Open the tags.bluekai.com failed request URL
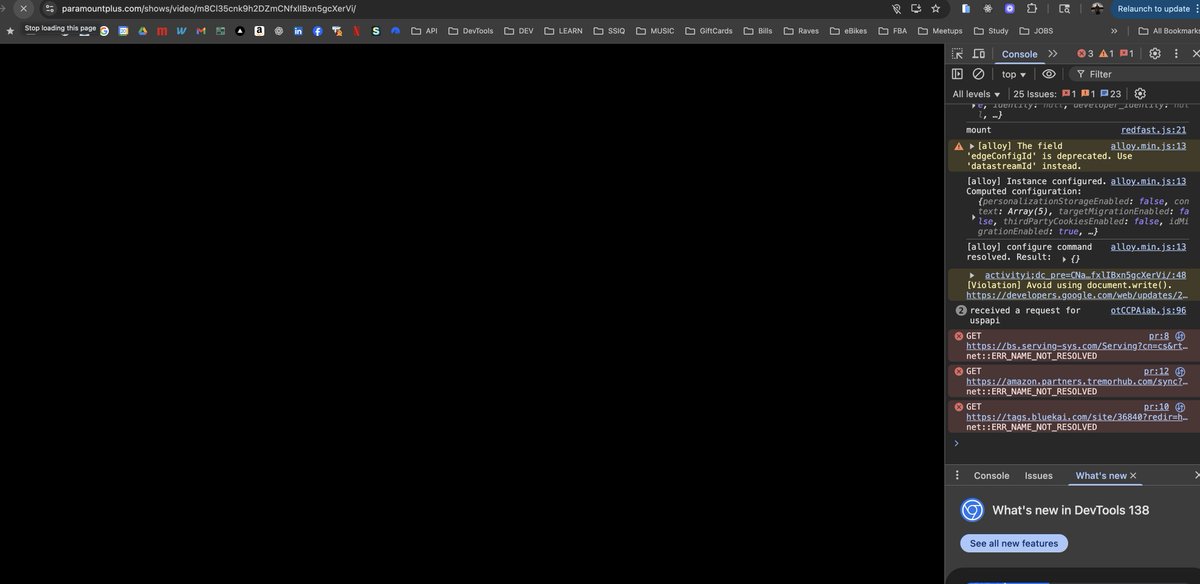This screenshot has height=584, width=1200. point(1076,417)
